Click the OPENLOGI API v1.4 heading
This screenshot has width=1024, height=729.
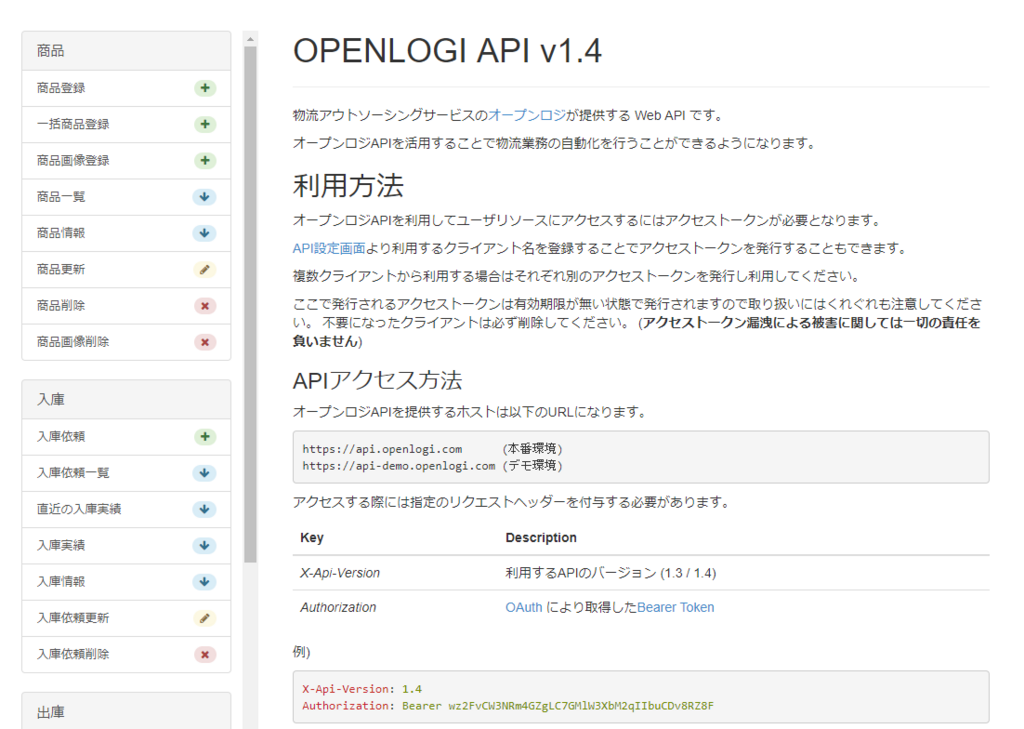tap(447, 51)
